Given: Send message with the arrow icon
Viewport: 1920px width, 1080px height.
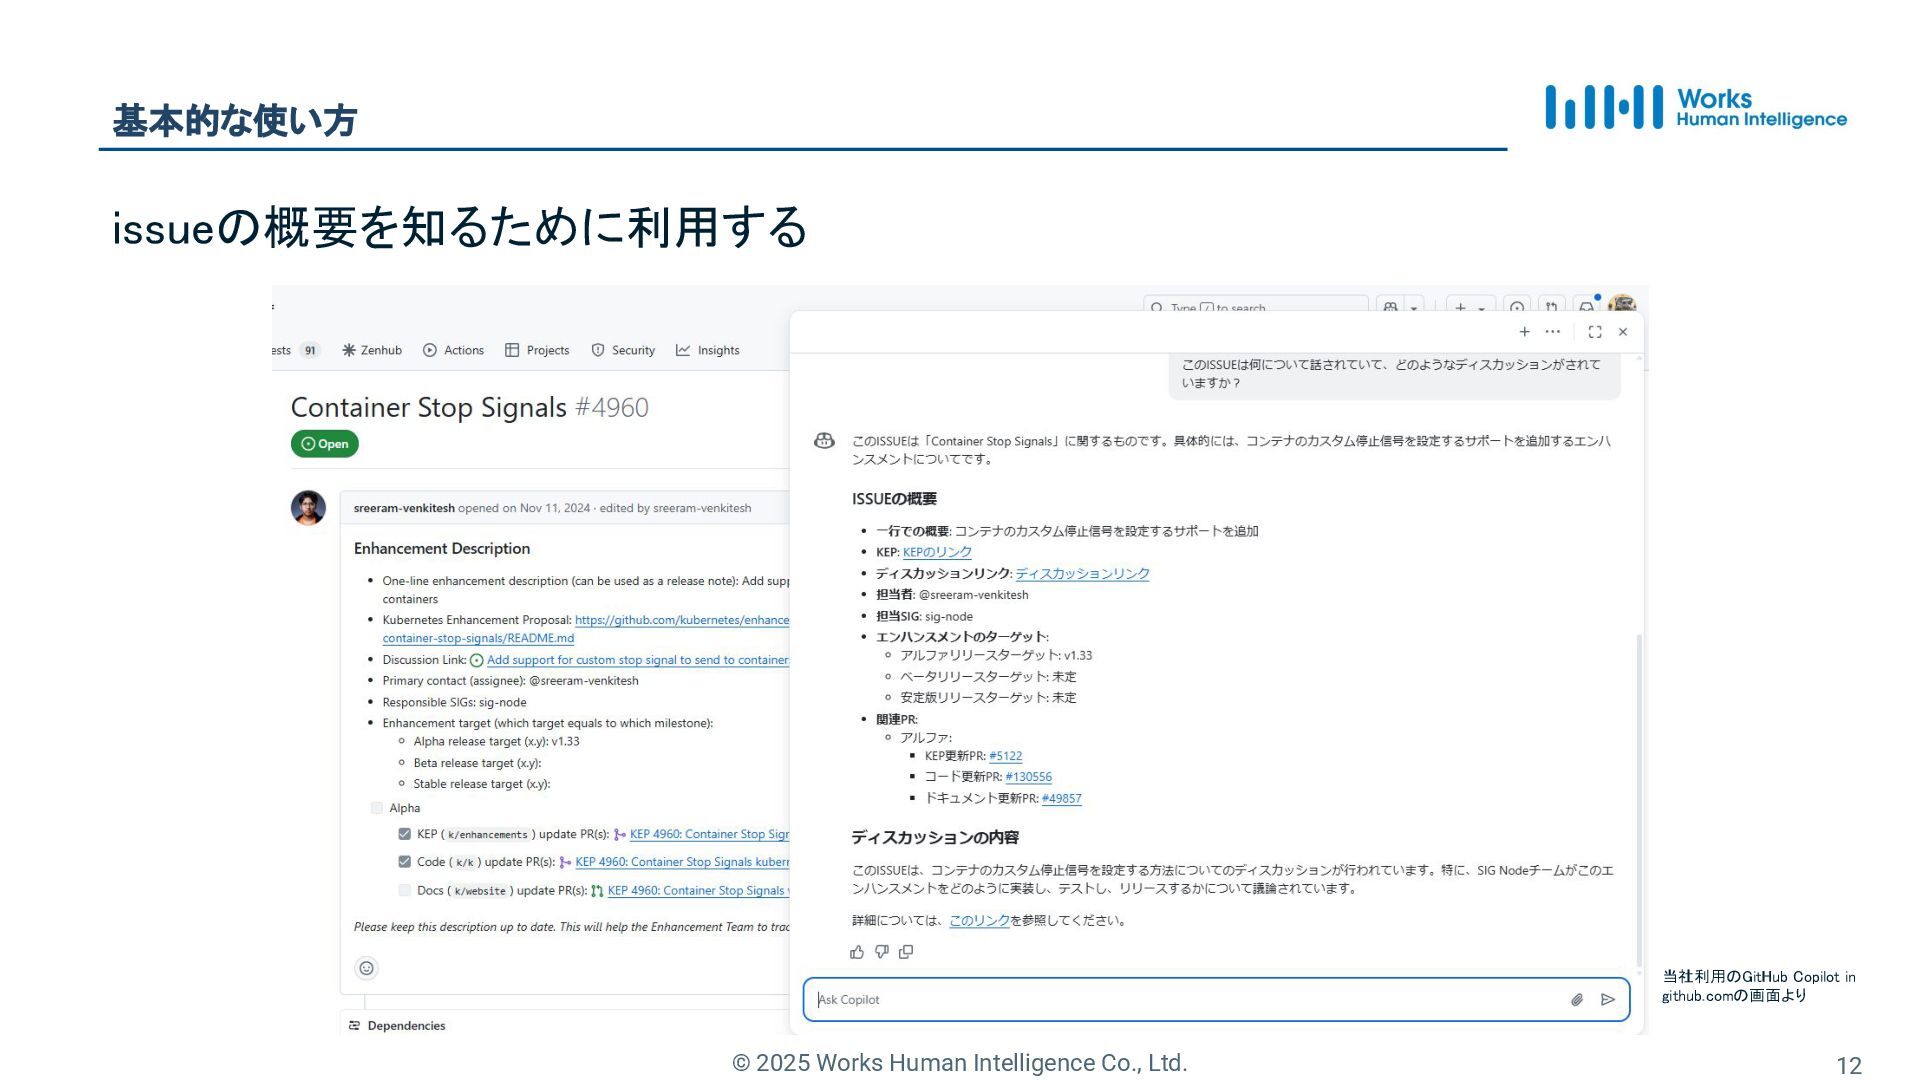Looking at the screenshot, I should coord(1608,1000).
